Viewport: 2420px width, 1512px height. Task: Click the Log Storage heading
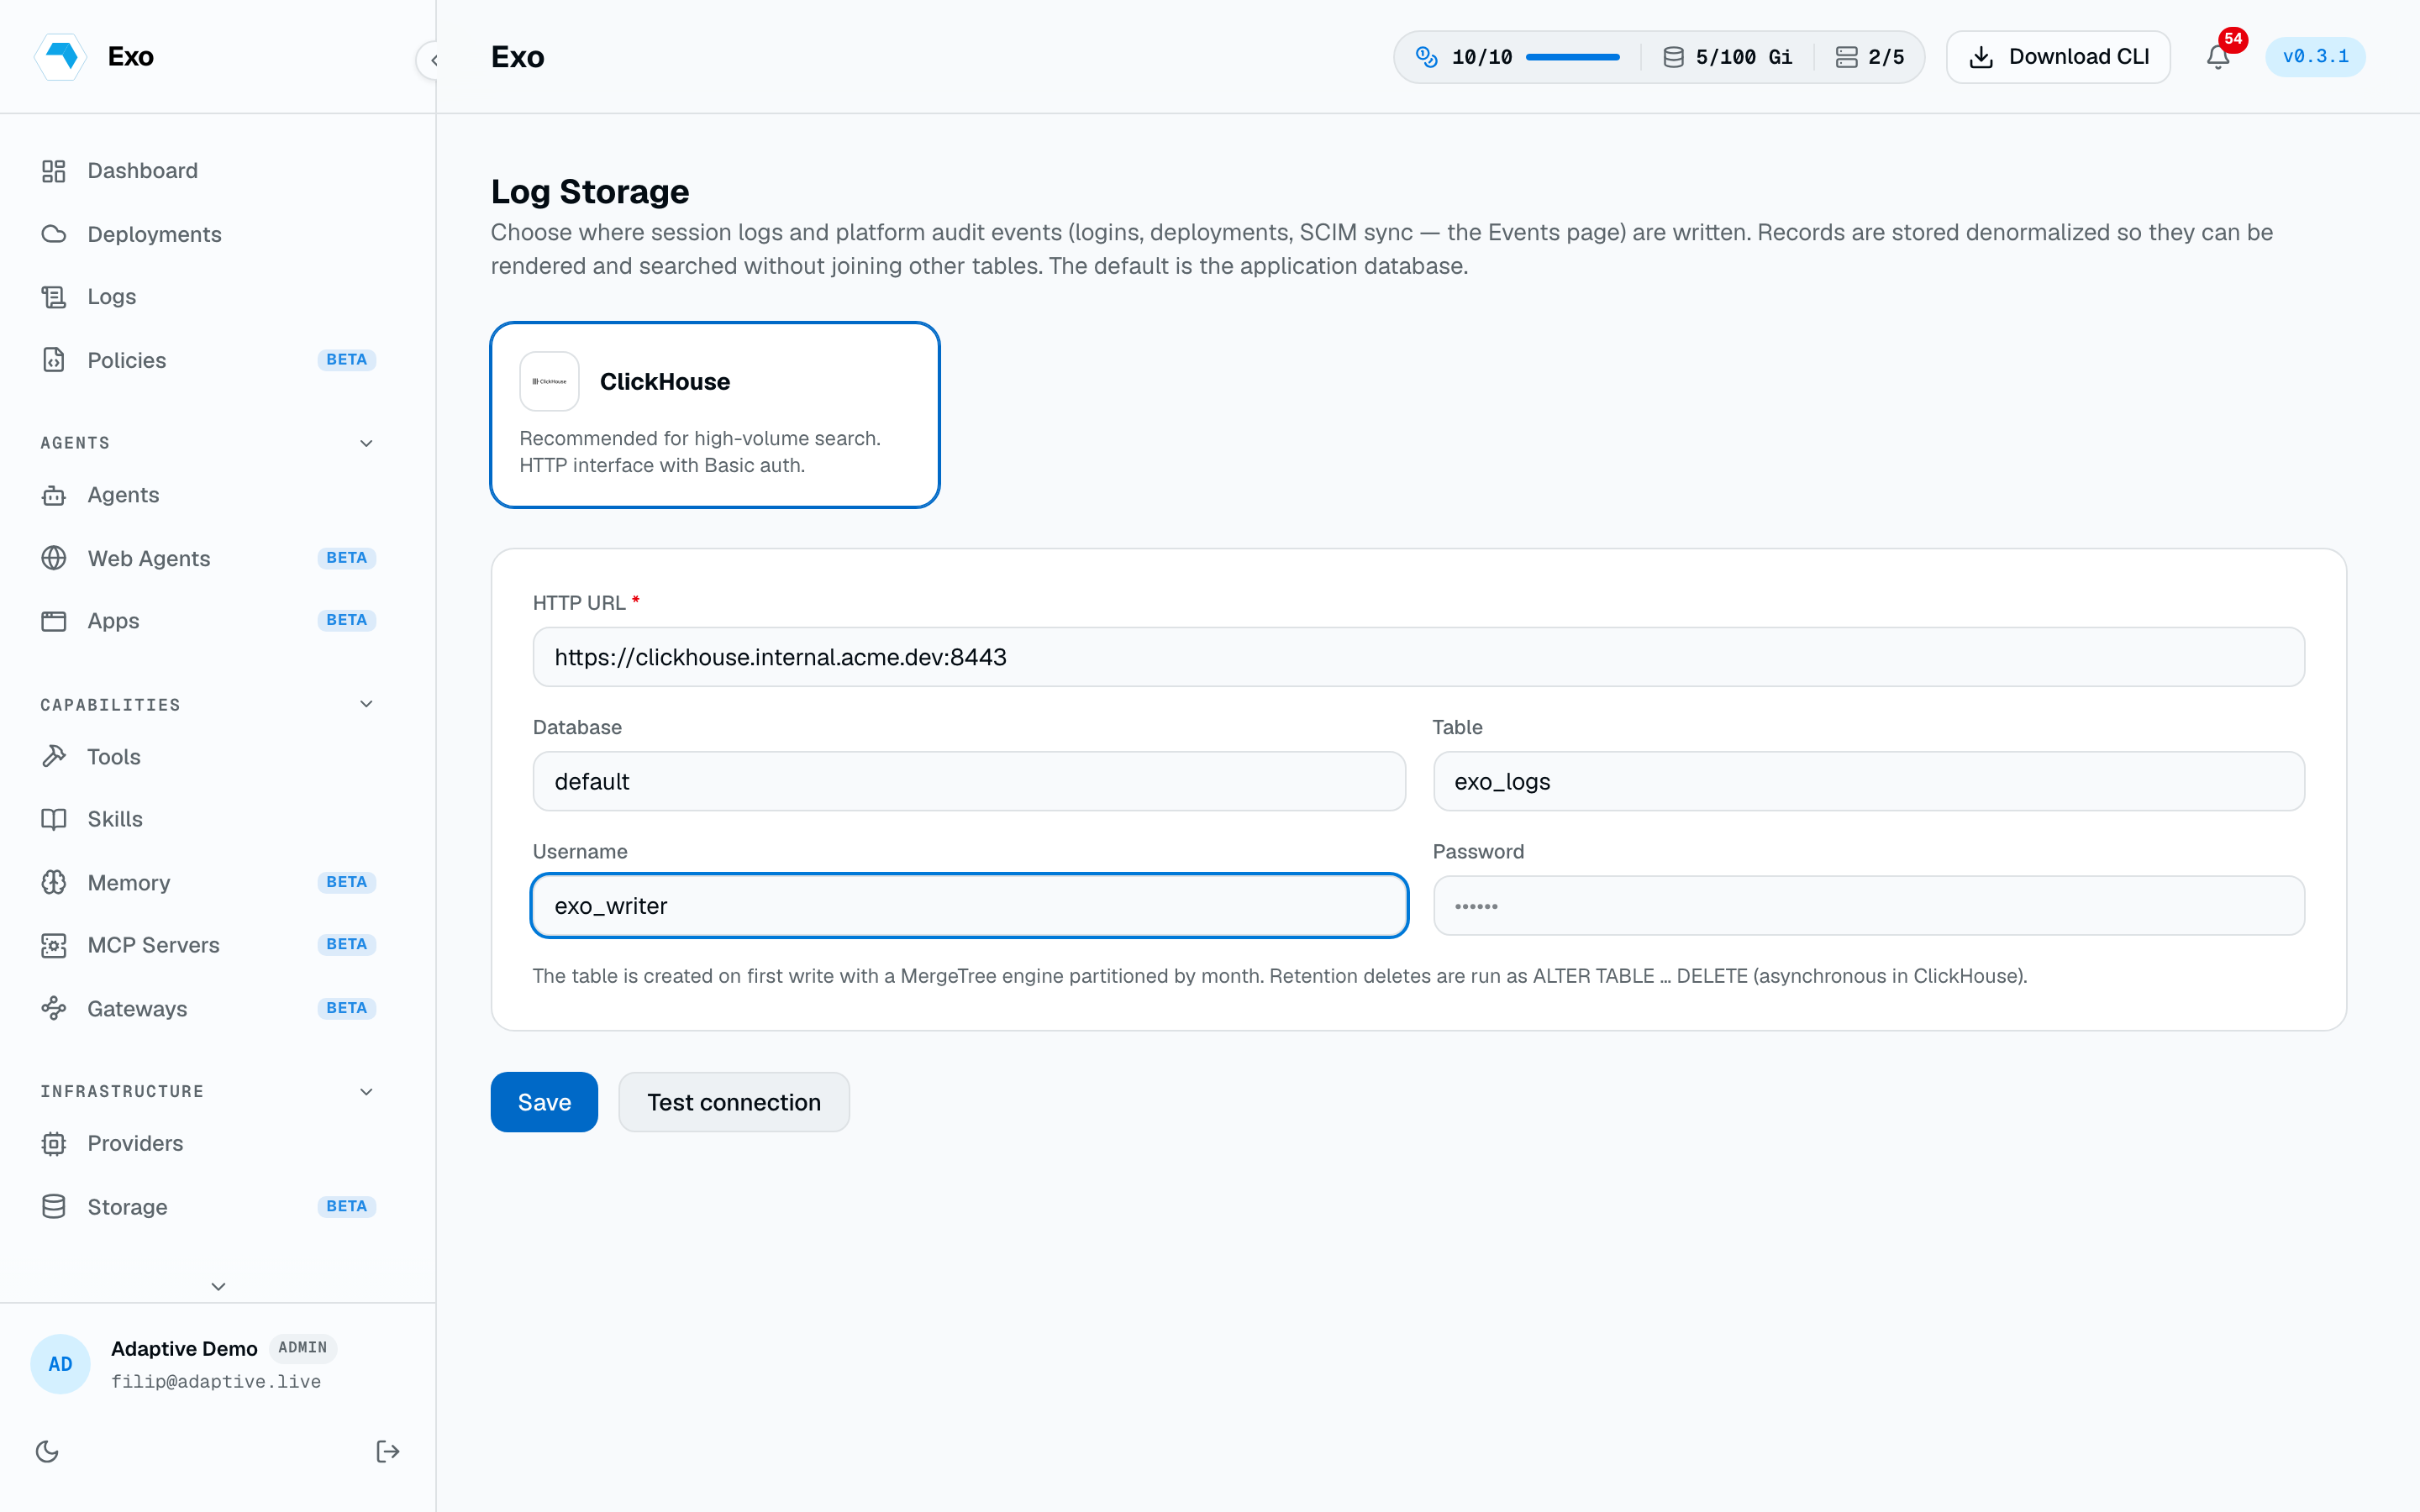(590, 191)
